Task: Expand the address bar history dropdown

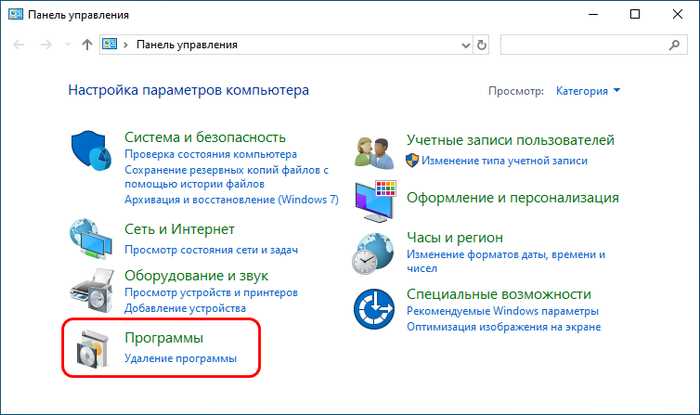Action: (x=466, y=45)
